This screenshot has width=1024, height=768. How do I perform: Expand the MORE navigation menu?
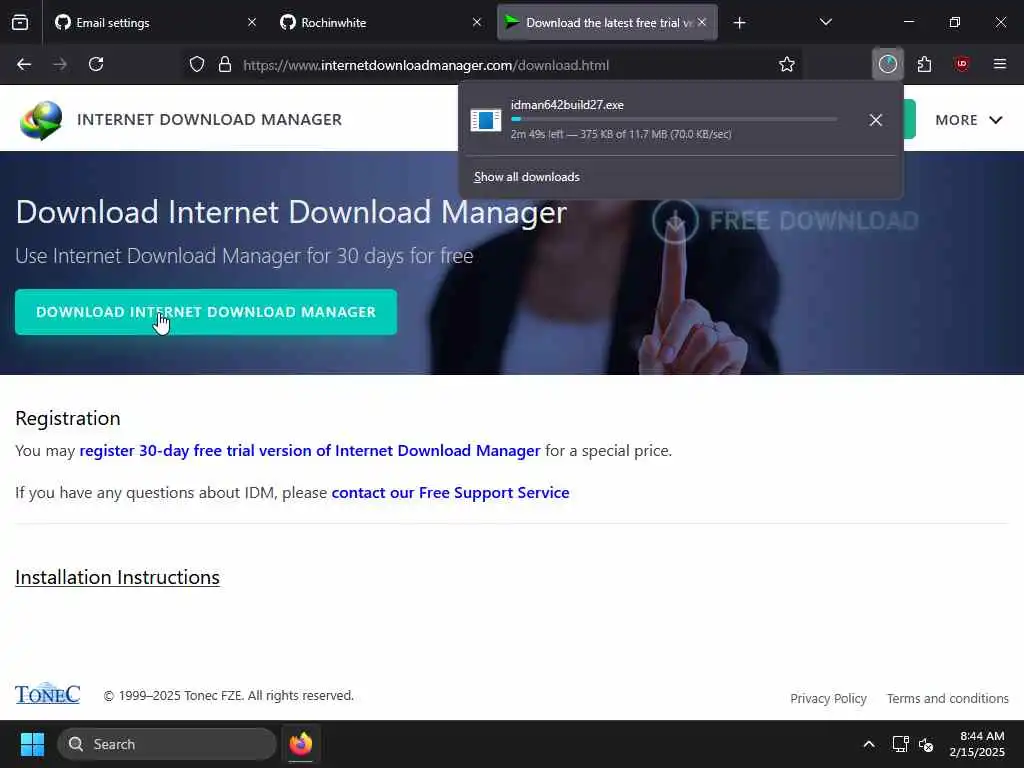[968, 120]
